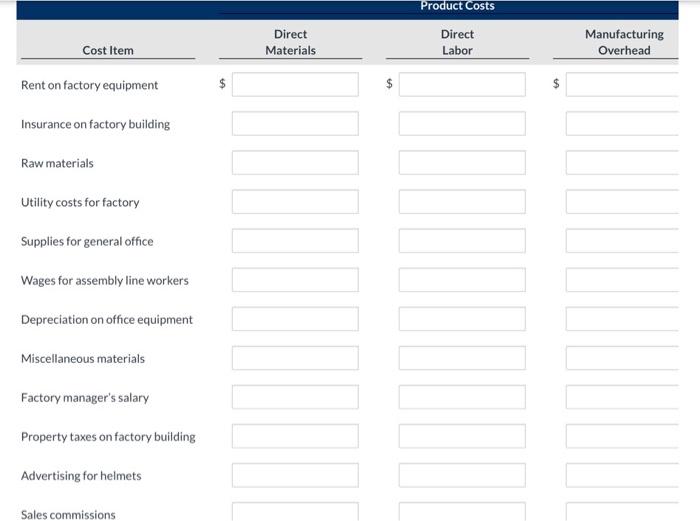This screenshot has width=700, height=521.
Task: Focus Direct Materials field for Raw materials
Action: pyautogui.click(x=295, y=163)
